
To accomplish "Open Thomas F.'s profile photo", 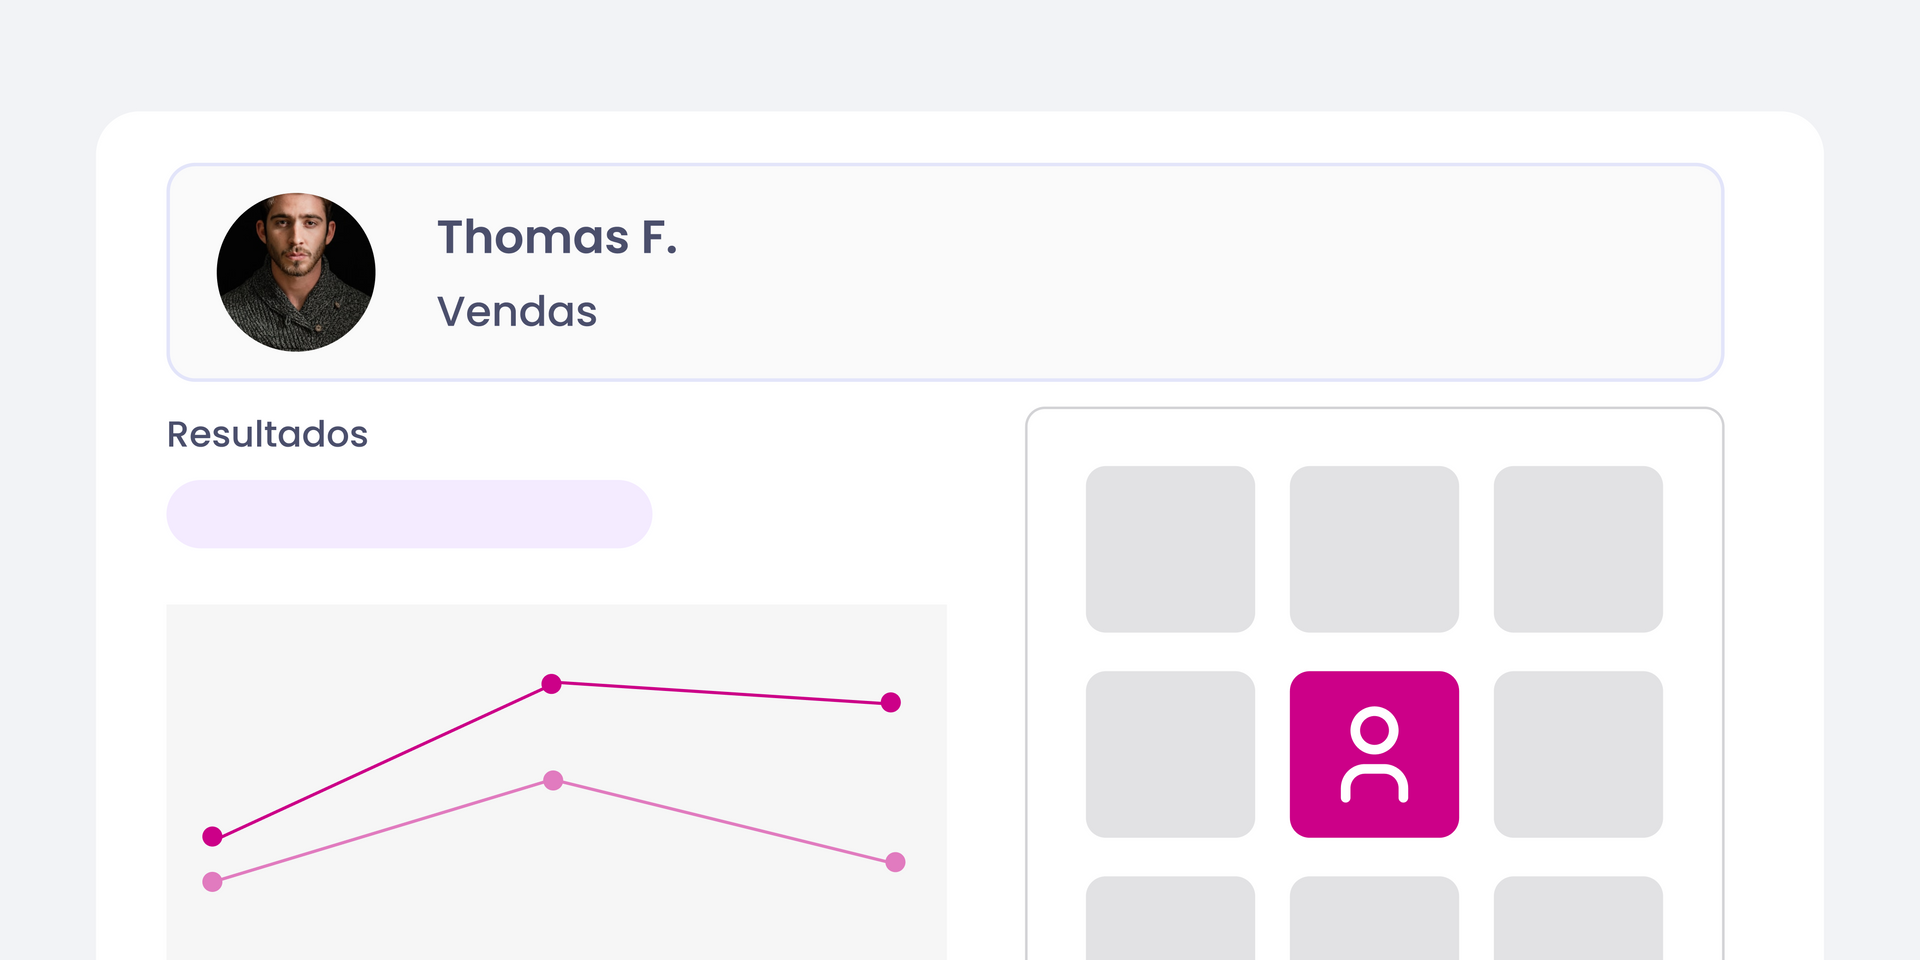I will tap(296, 272).
